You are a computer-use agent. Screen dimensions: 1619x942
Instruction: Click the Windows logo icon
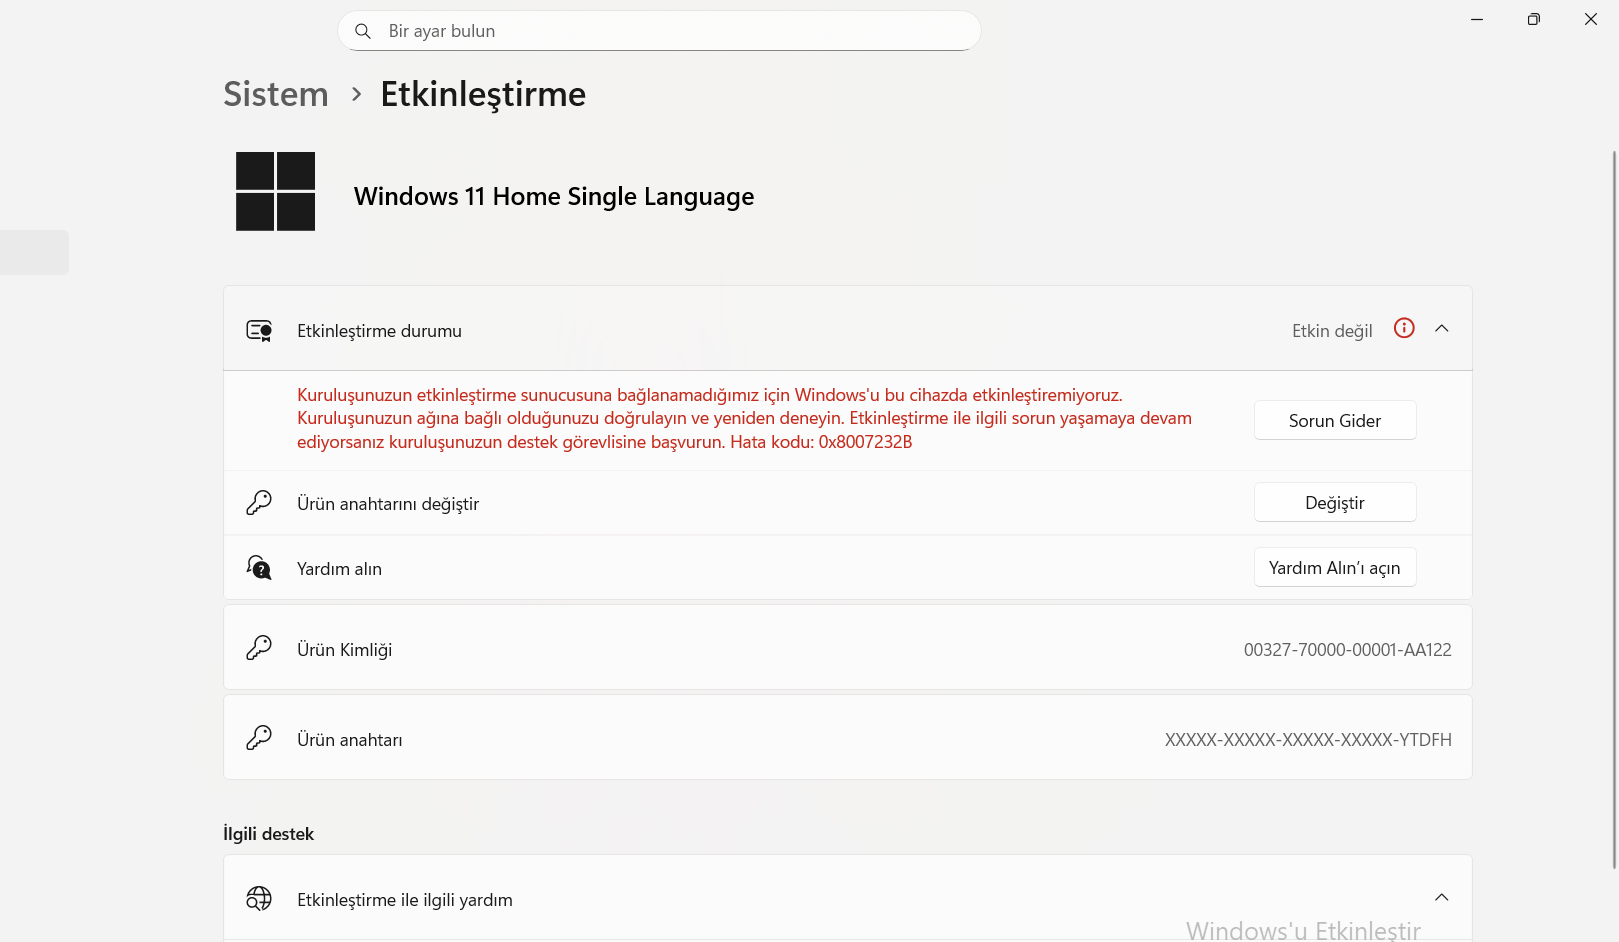275,191
